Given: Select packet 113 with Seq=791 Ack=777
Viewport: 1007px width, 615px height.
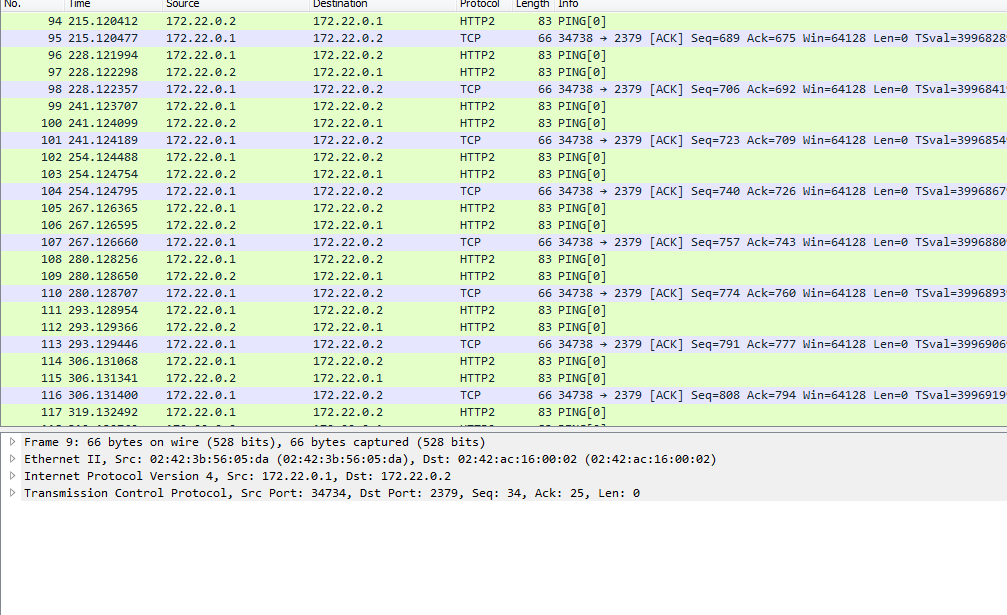Looking at the screenshot, I should point(504,344).
